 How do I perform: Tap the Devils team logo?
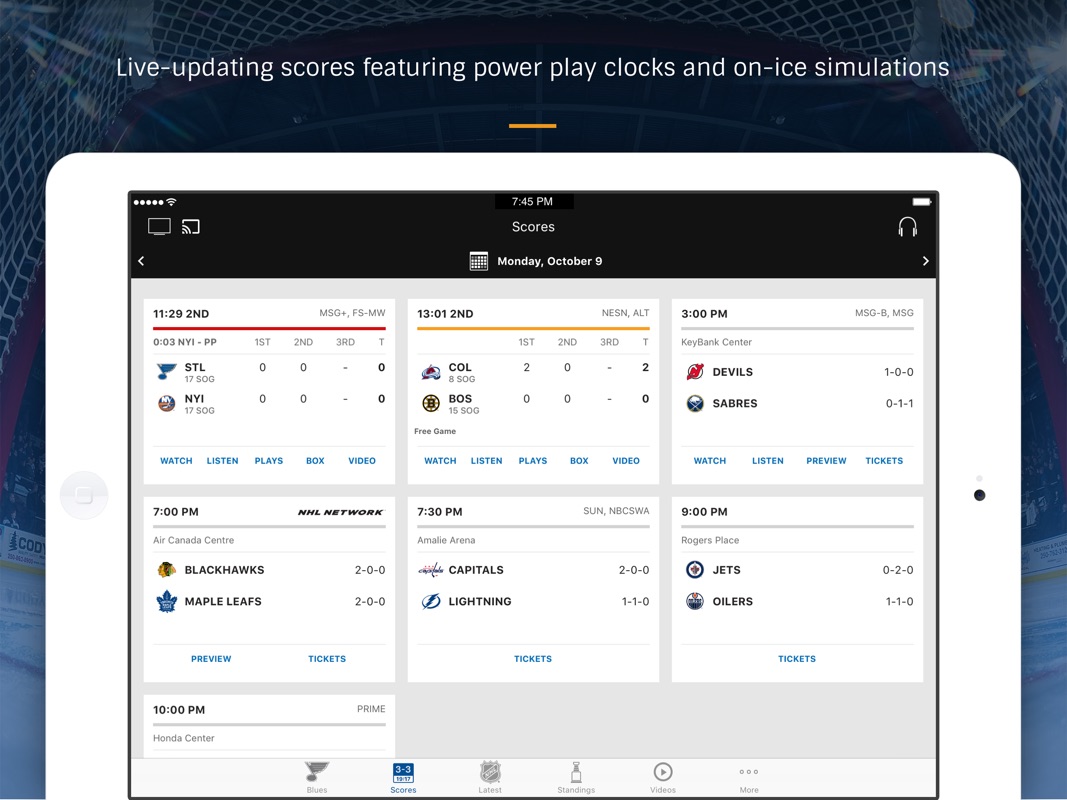[695, 371]
